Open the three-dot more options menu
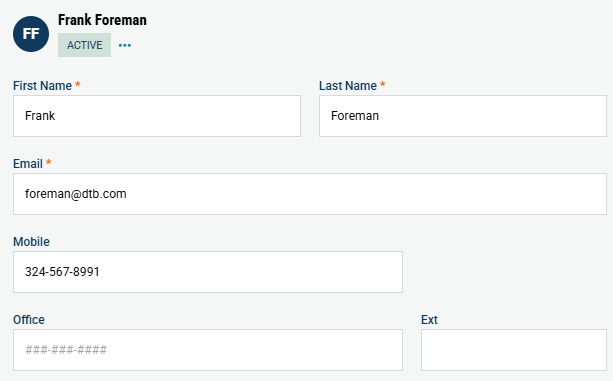 [125, 45]
